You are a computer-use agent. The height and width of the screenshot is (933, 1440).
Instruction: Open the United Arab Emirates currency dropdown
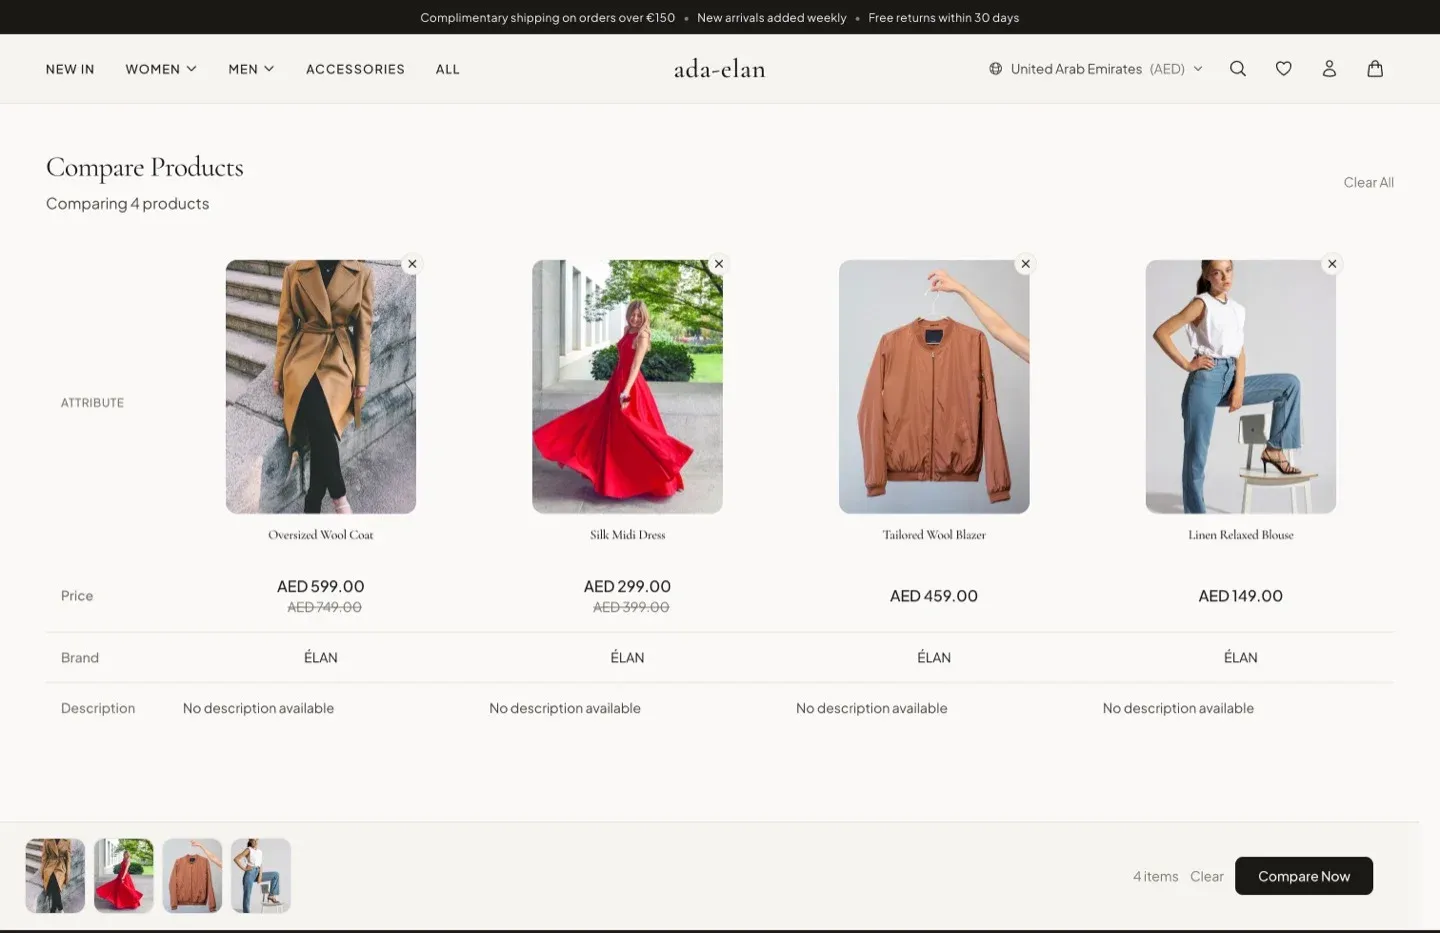coord(1095,68)
